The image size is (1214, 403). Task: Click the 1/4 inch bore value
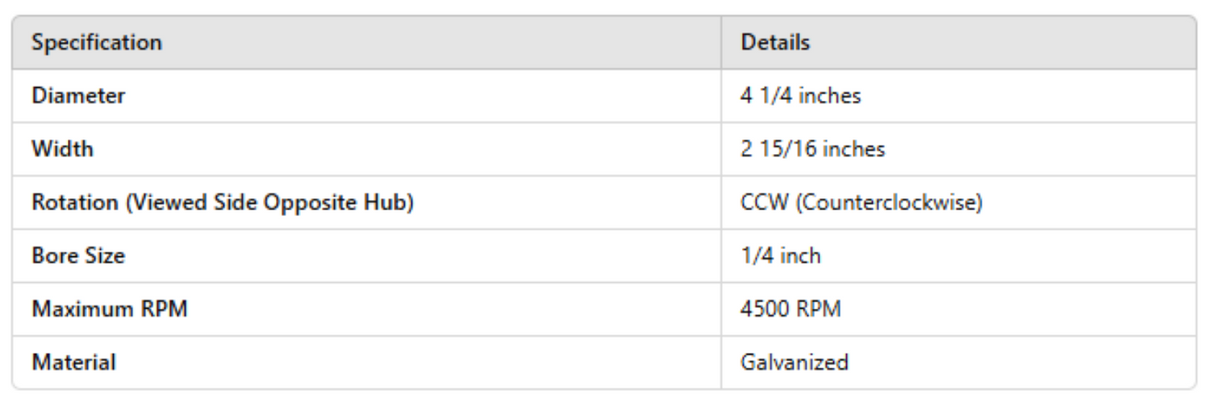point(780,256)
